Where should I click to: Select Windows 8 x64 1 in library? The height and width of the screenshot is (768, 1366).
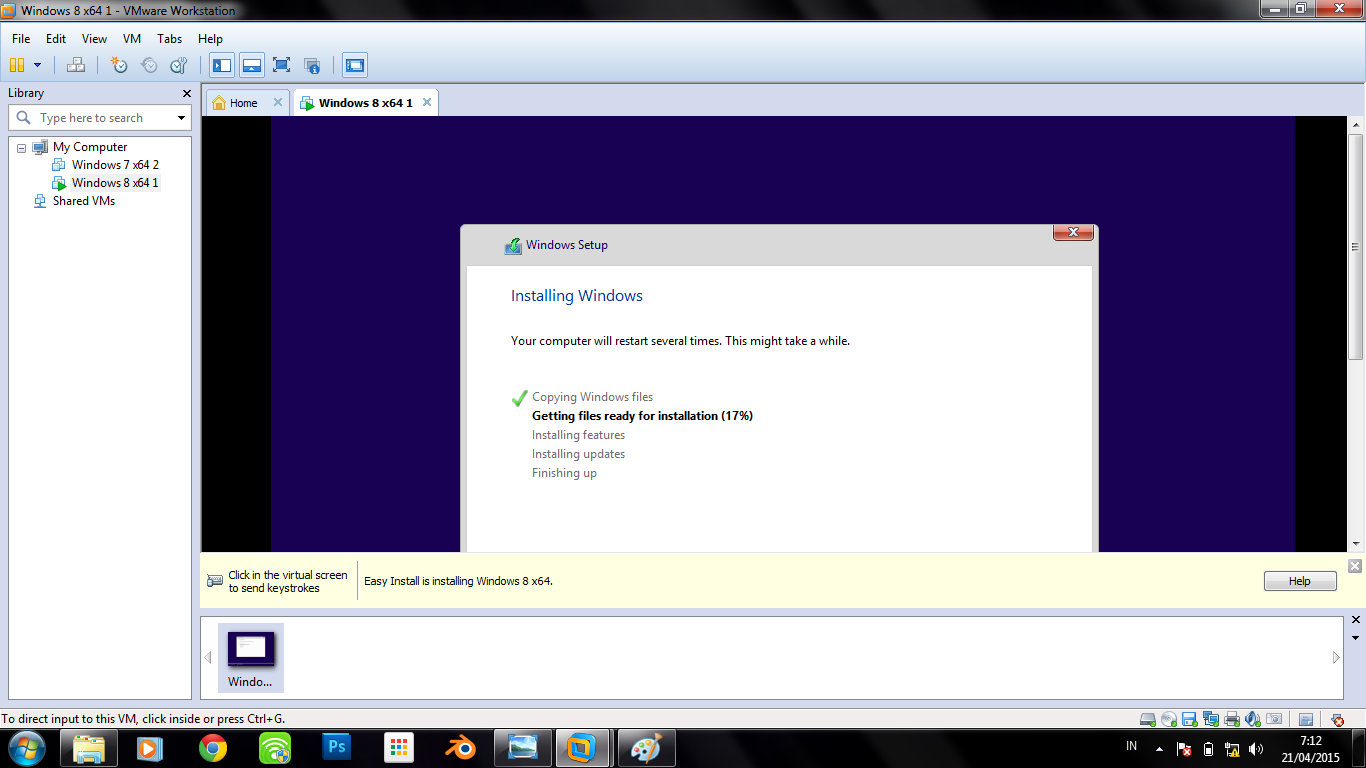coord(115,183)
